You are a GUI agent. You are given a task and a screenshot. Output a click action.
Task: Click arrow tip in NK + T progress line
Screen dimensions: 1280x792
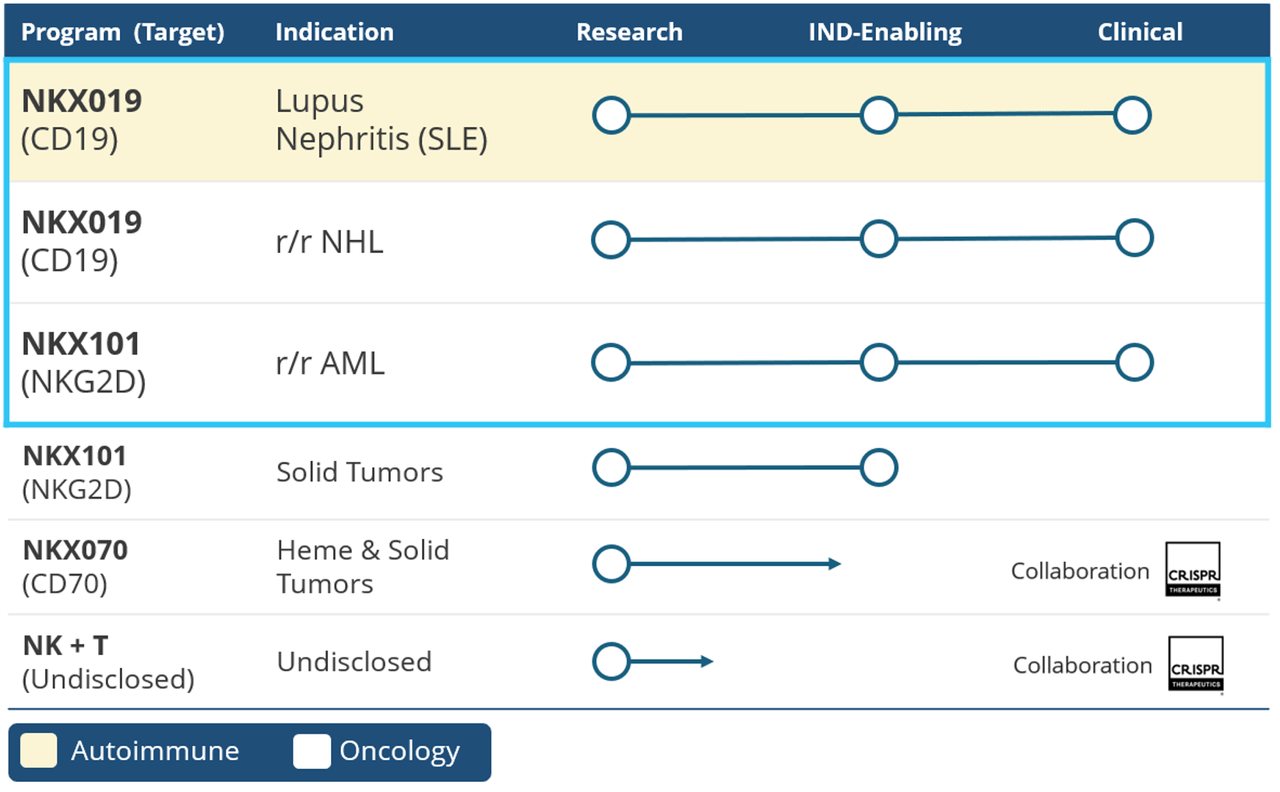(708, 661)
